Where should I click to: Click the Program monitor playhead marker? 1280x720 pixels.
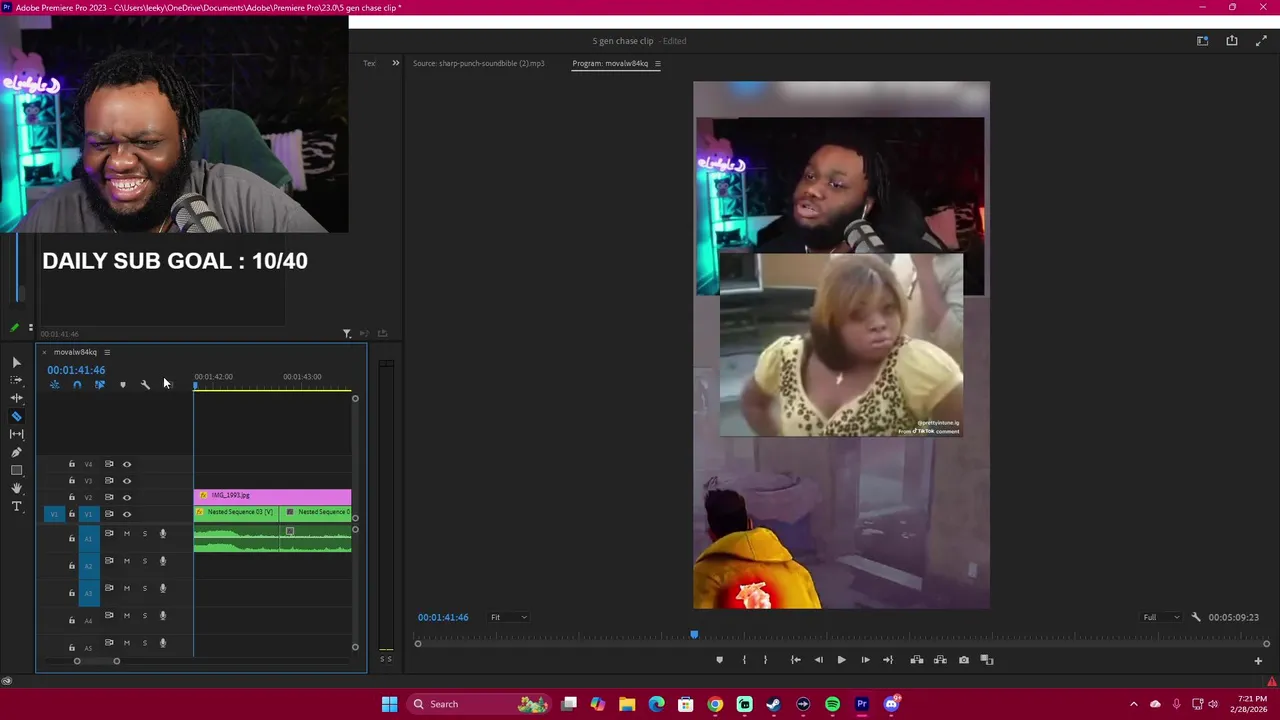coord(694,635)
